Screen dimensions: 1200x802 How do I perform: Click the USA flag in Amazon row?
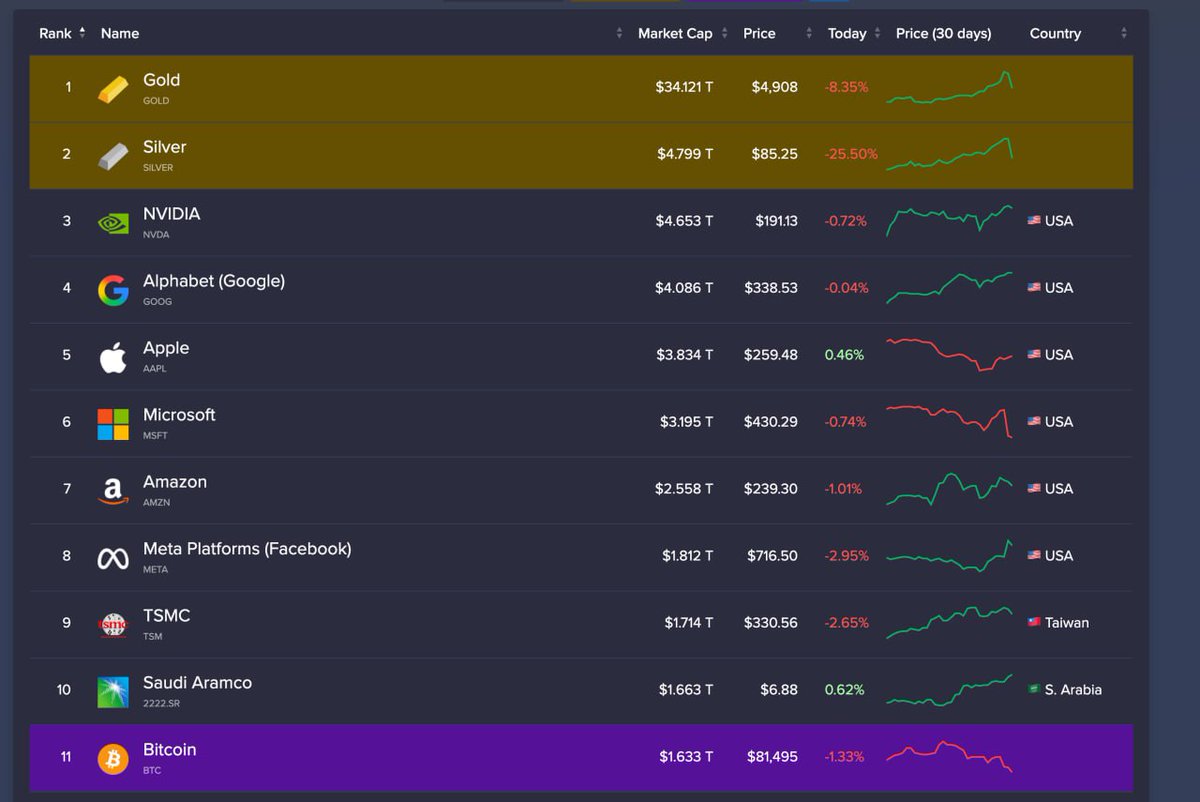(1034, 489)
